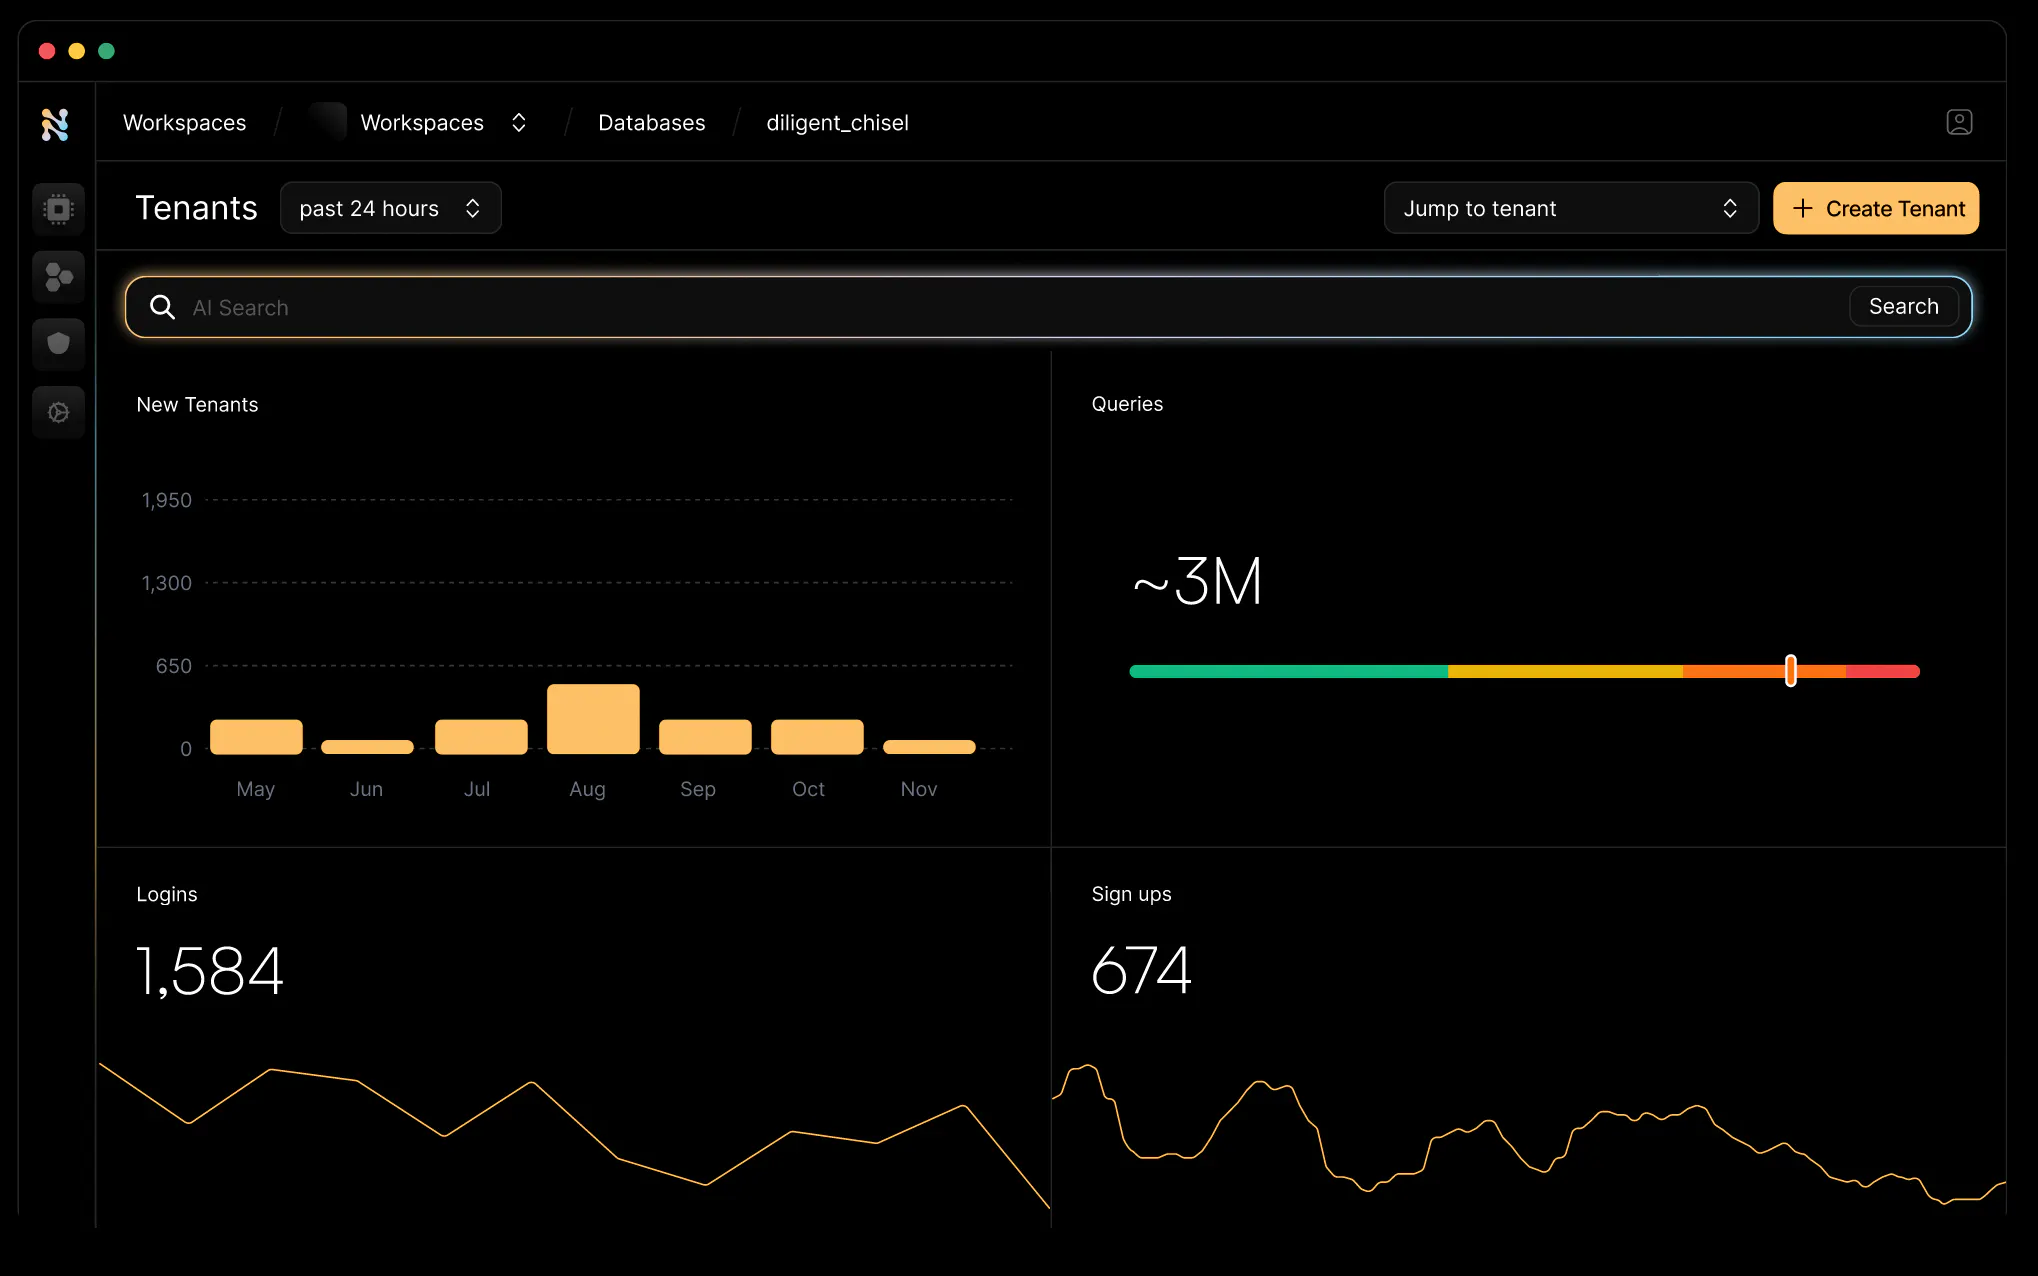
Task: Click the Neon logo icon top-left
Action: 57,122
